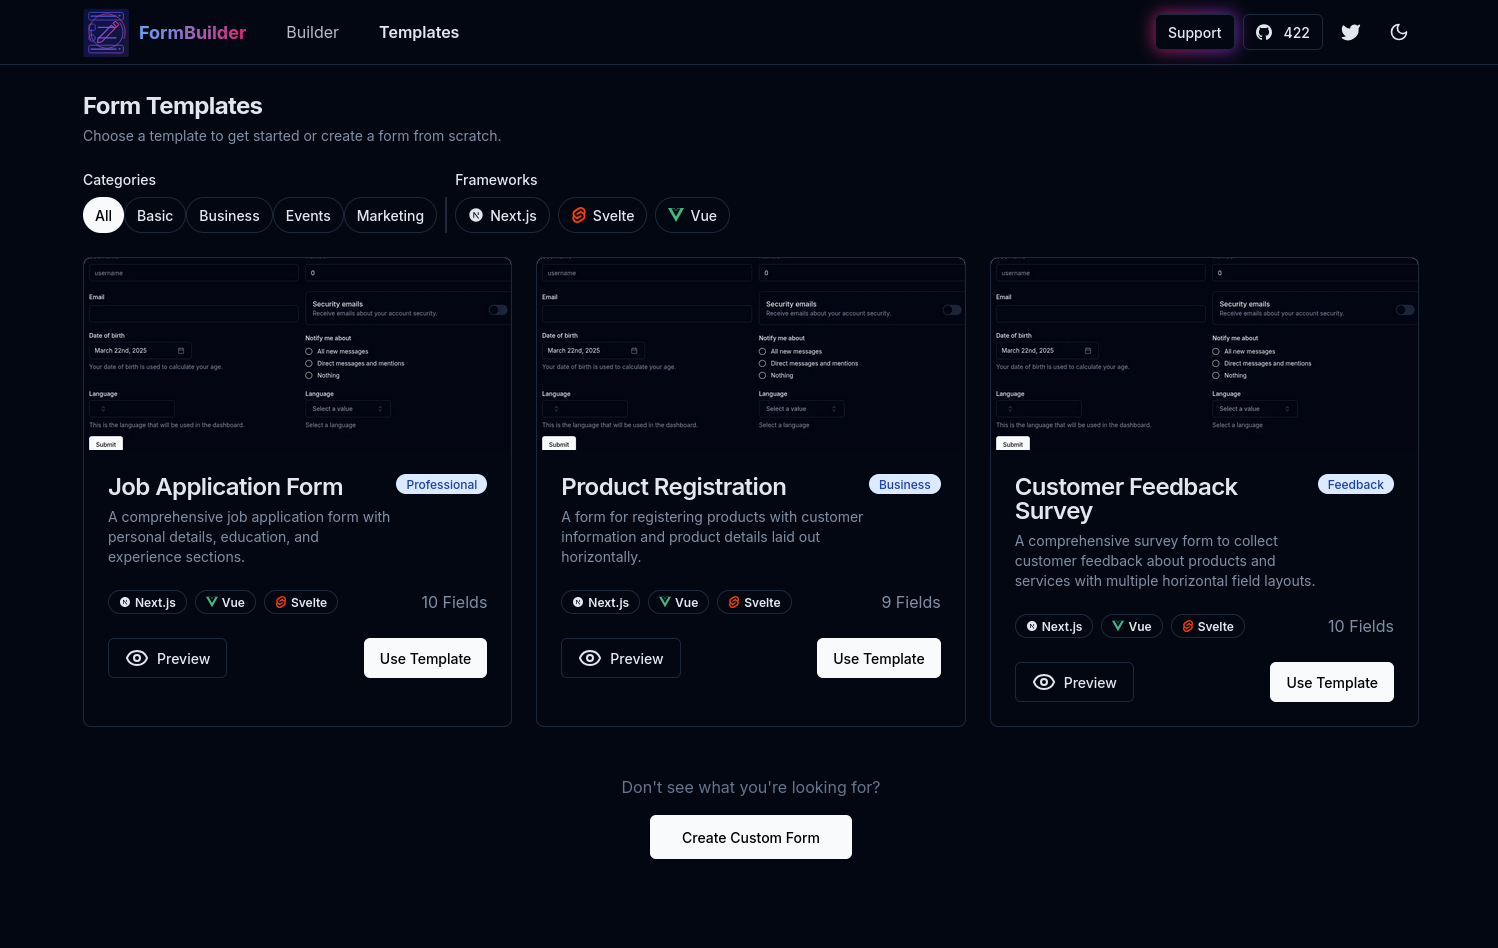1498x948 pixels.
Task: Preview the Job Application Form template
Action: click(x=167, y=658)
